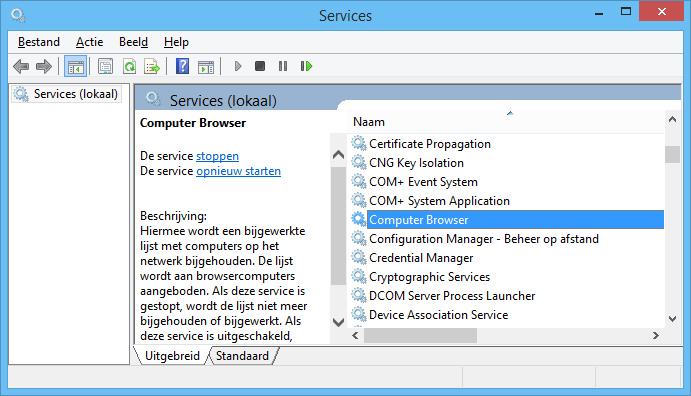691x396 pixels.
Task: Click gear icon beside COM+ System Application
Action: click(x=359, y=200)
